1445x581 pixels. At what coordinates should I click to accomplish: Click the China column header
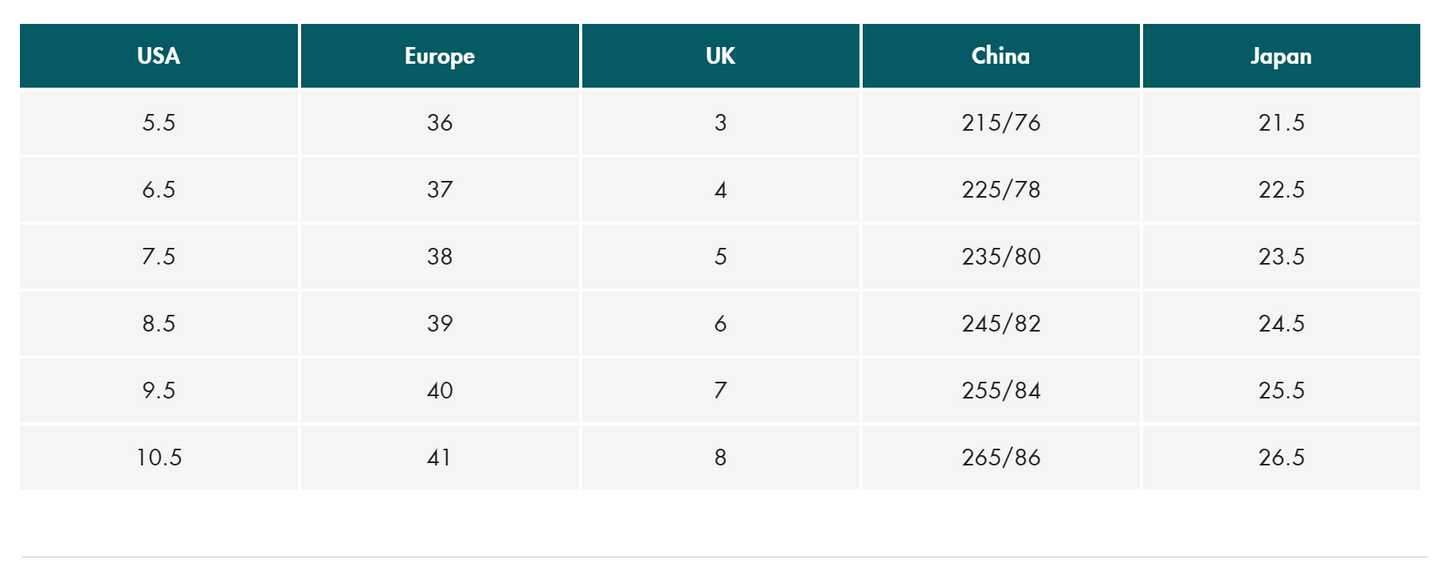[x=1001, y=56]
